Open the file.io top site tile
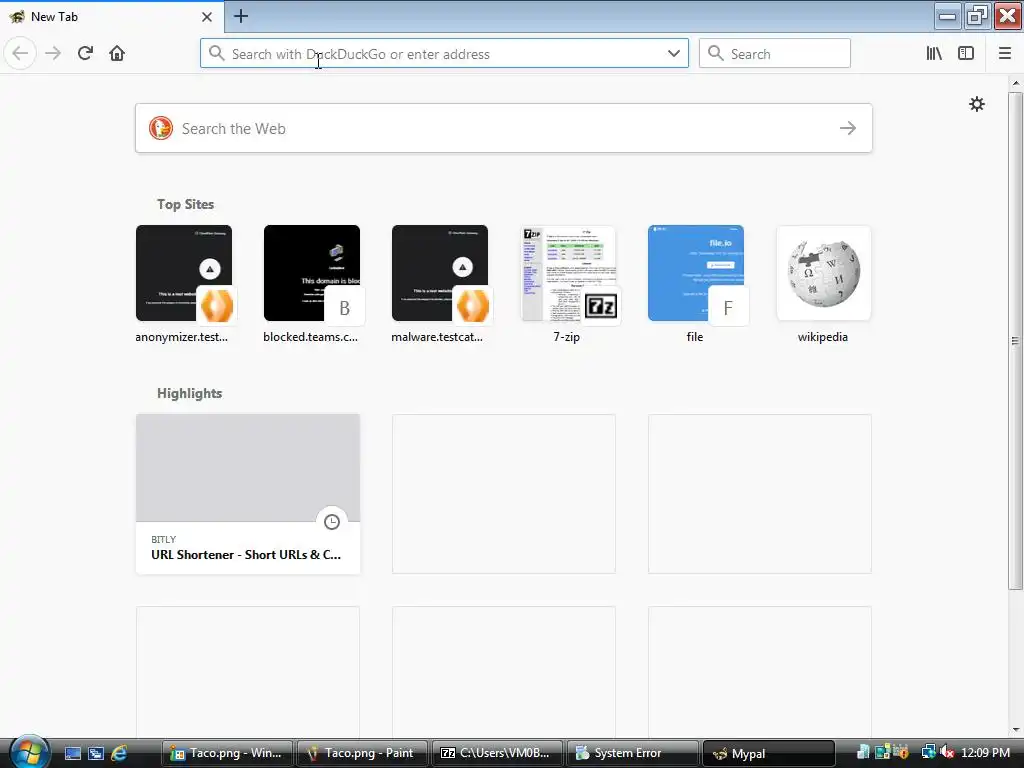 click(696, 284)
